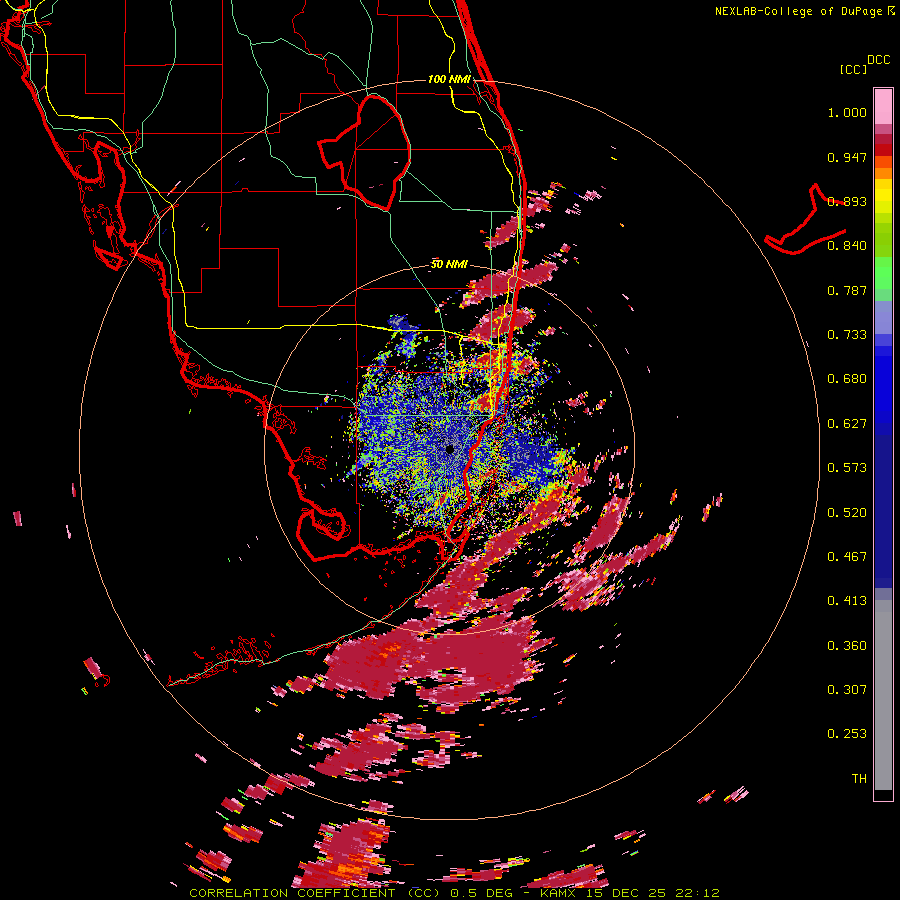Click the 0.573 scale label
This screenshot has height=900, width=900.
click(847, 468)
